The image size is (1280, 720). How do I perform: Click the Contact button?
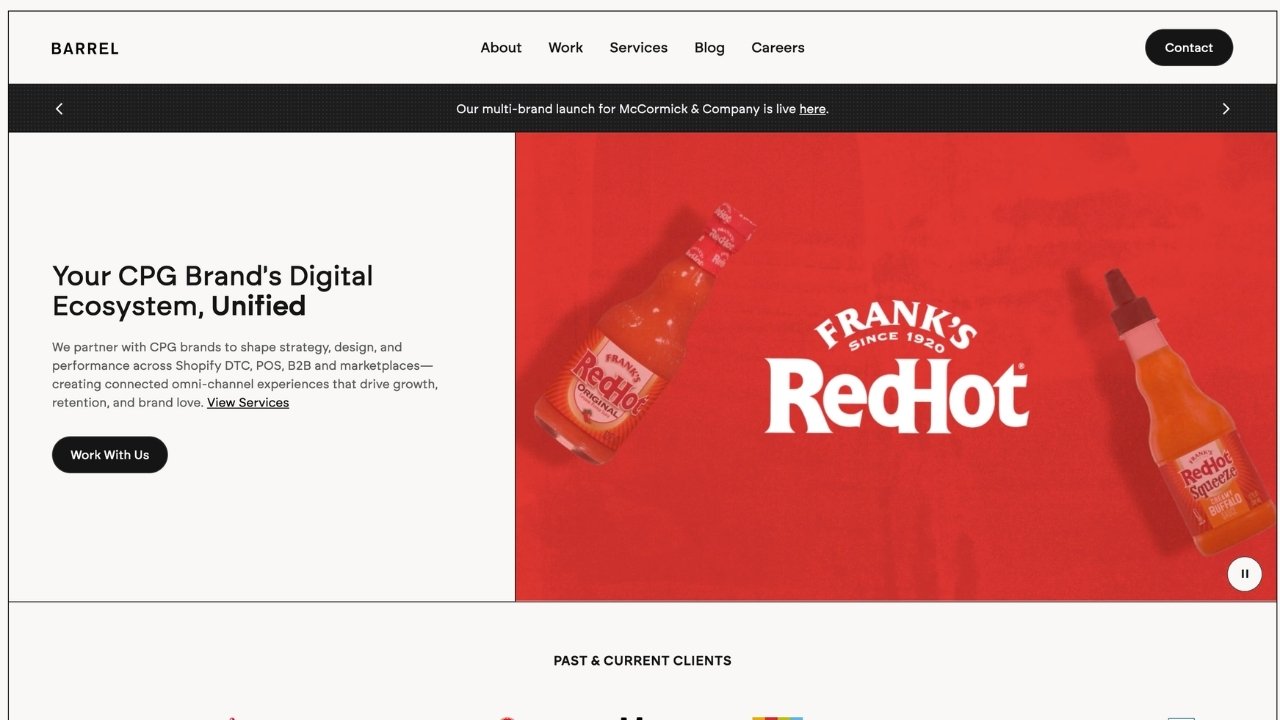point(1189,48)
